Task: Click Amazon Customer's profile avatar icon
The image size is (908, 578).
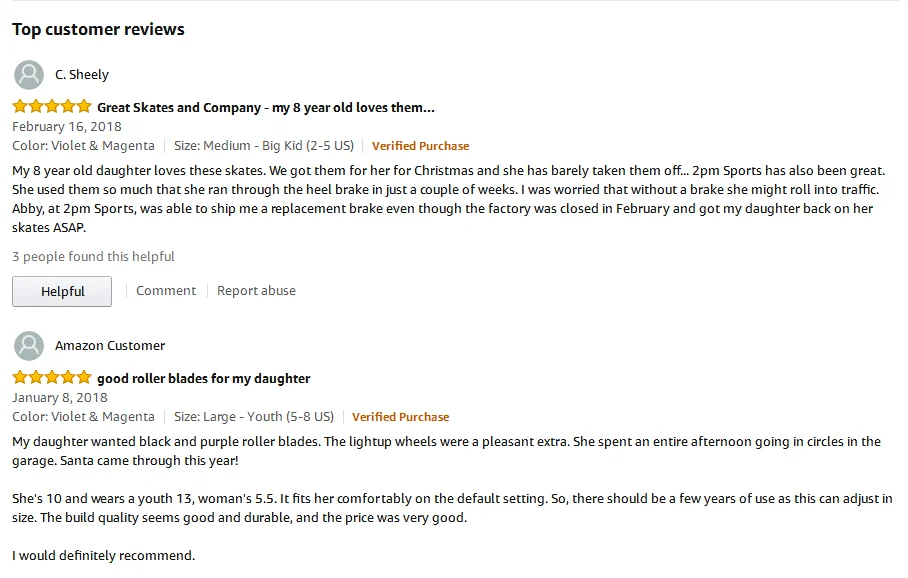Action: pyautogui.click(x=29, y=346)
